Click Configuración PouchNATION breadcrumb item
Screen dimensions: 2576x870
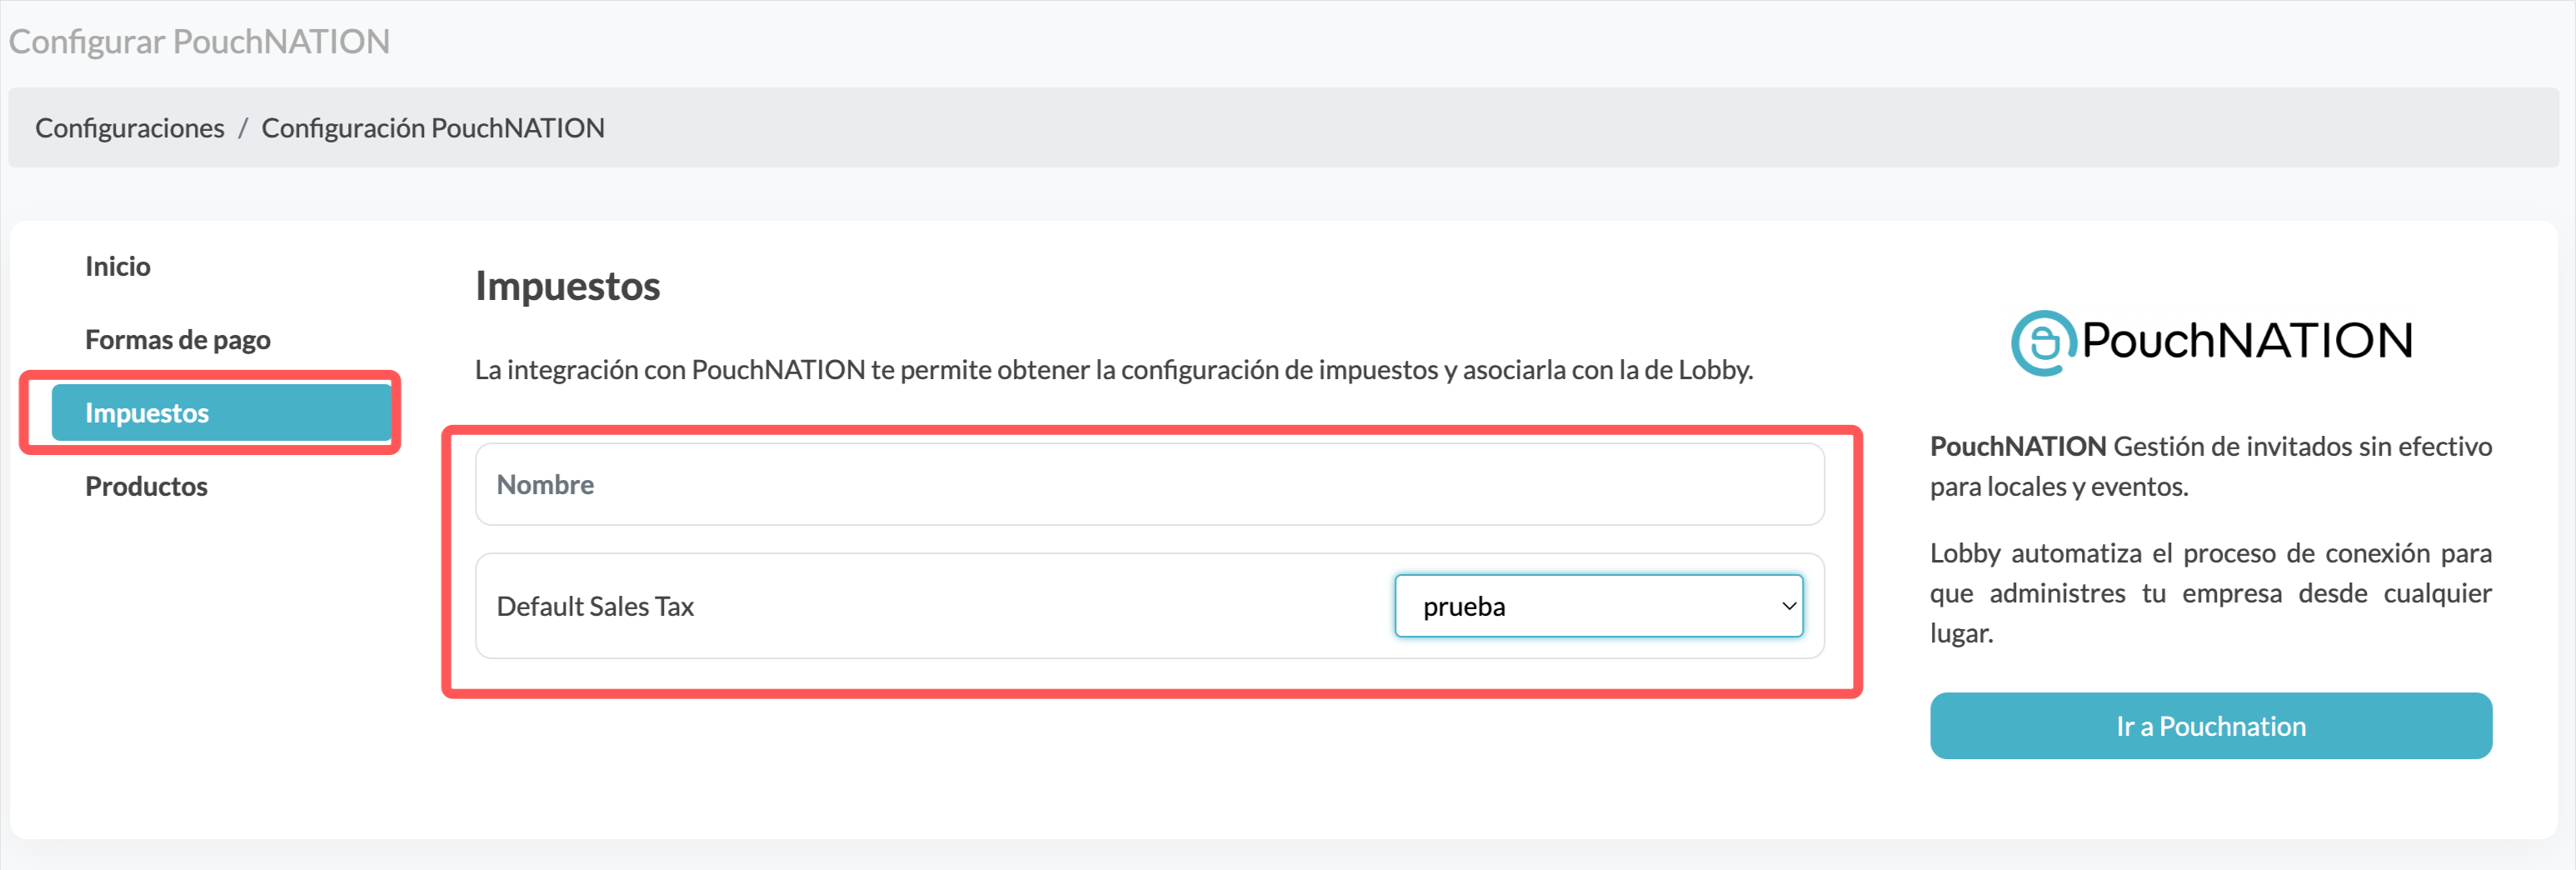433,128
